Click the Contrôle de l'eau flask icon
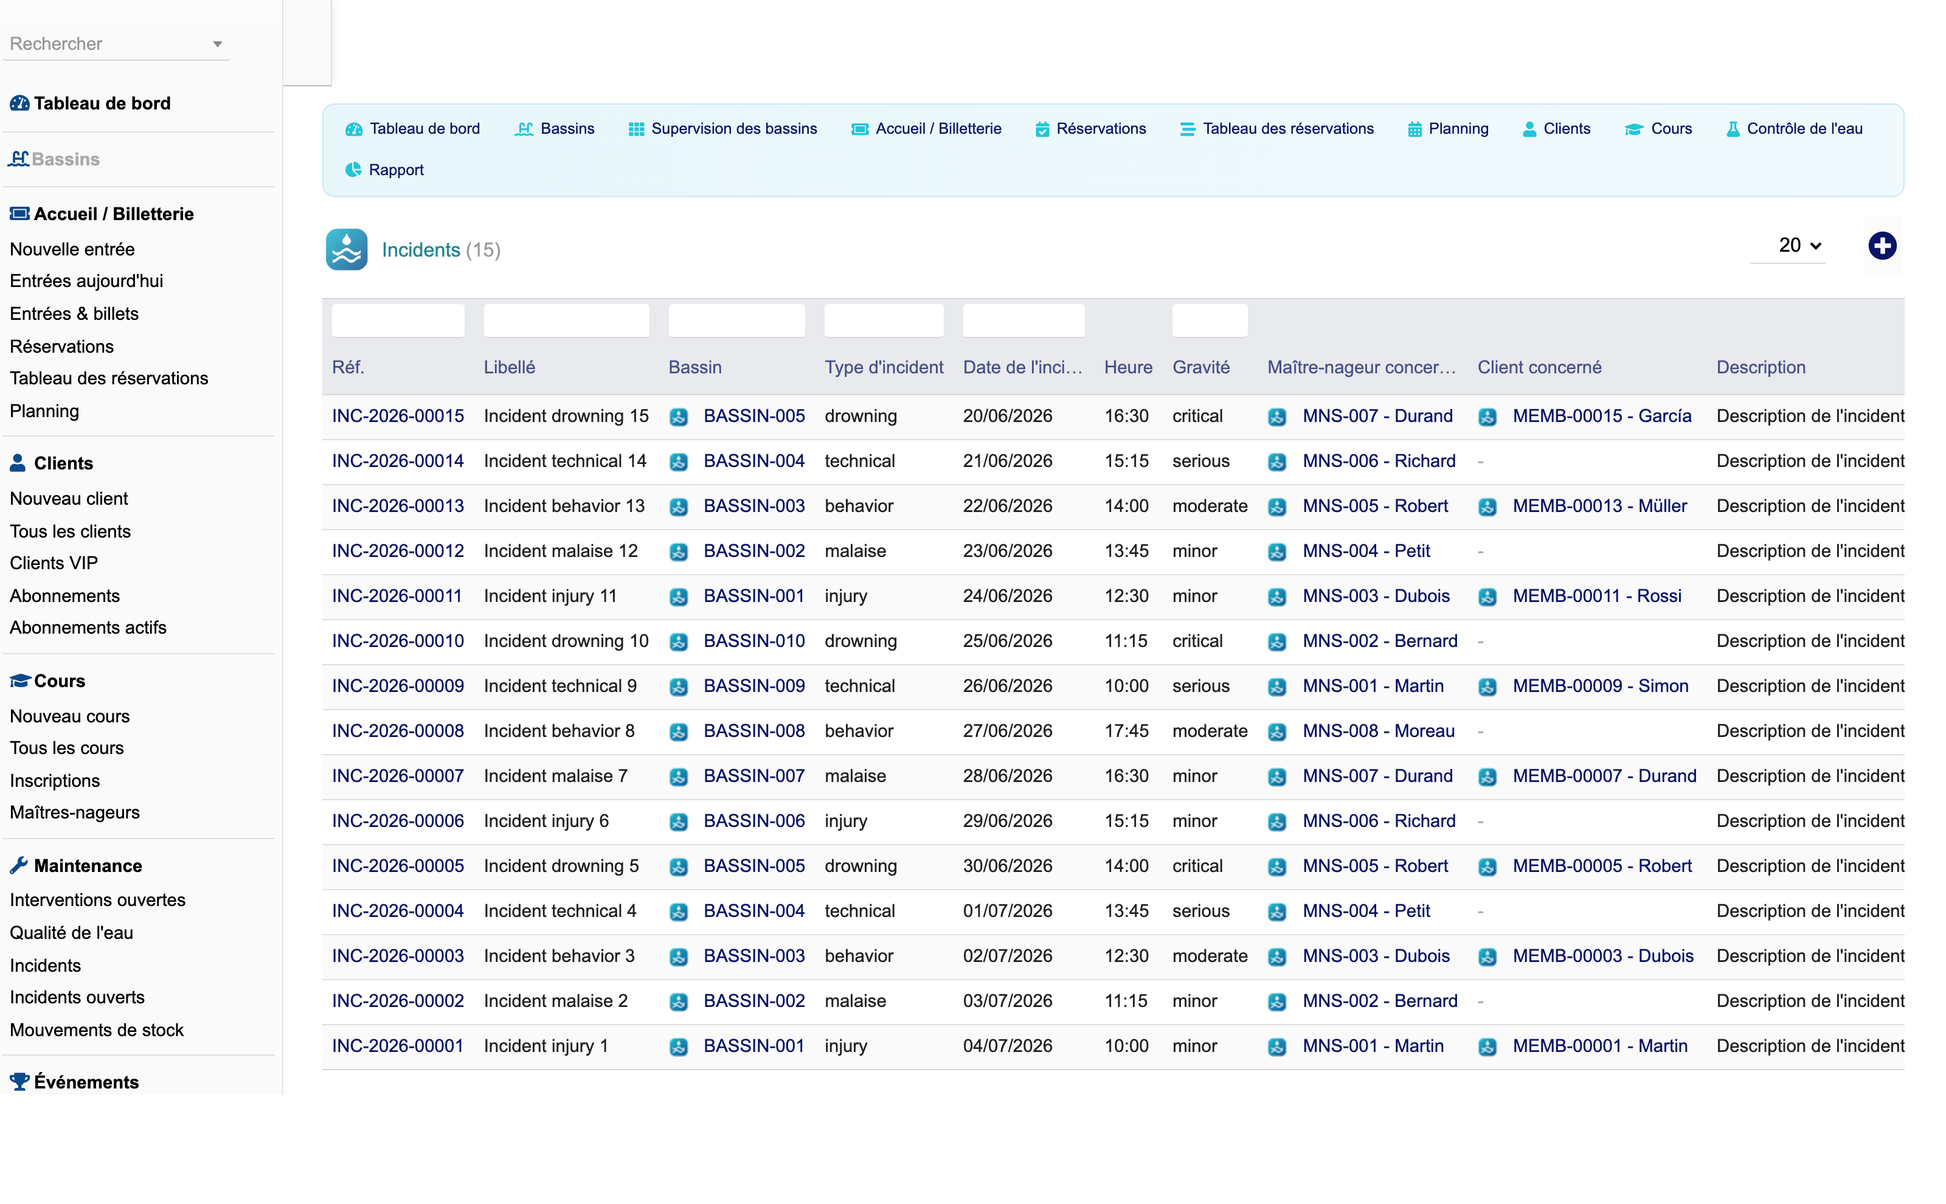 pyautogui.click(x=1733, y=129)
